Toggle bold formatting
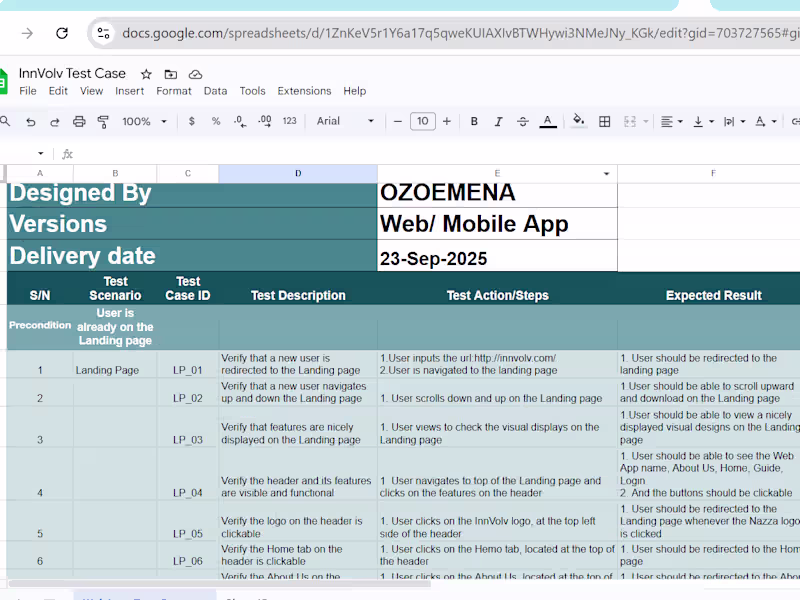The image size is (800, 600). pos(473,121)
